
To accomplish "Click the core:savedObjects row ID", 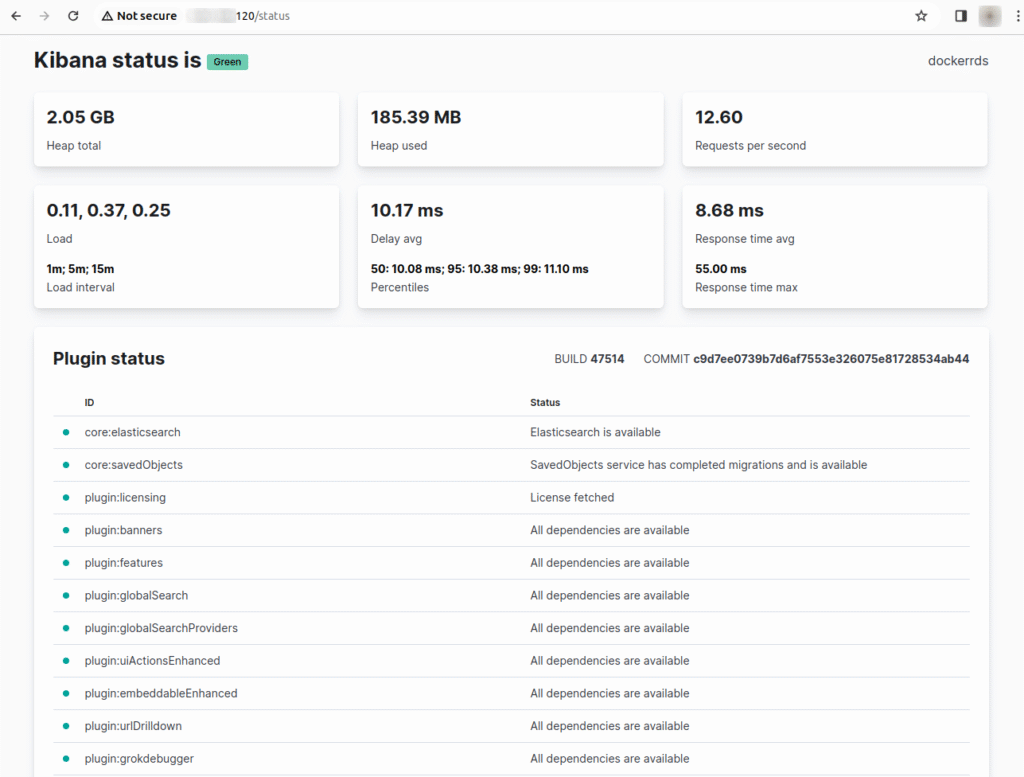I will pyautogui.click(x=133, y=465).
